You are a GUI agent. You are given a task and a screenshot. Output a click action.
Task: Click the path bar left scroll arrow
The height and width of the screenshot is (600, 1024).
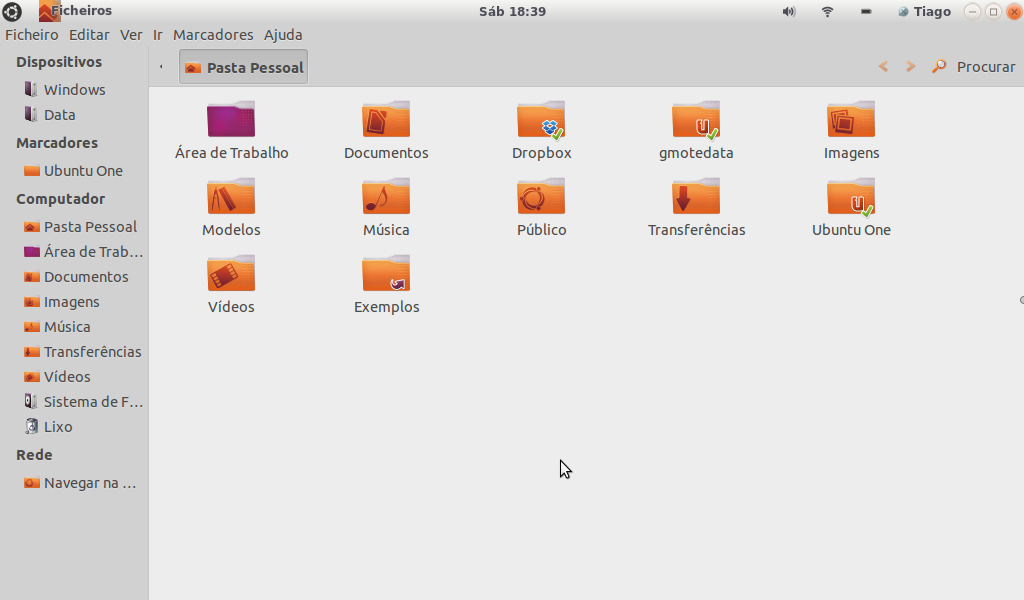[x=161, y=67]
